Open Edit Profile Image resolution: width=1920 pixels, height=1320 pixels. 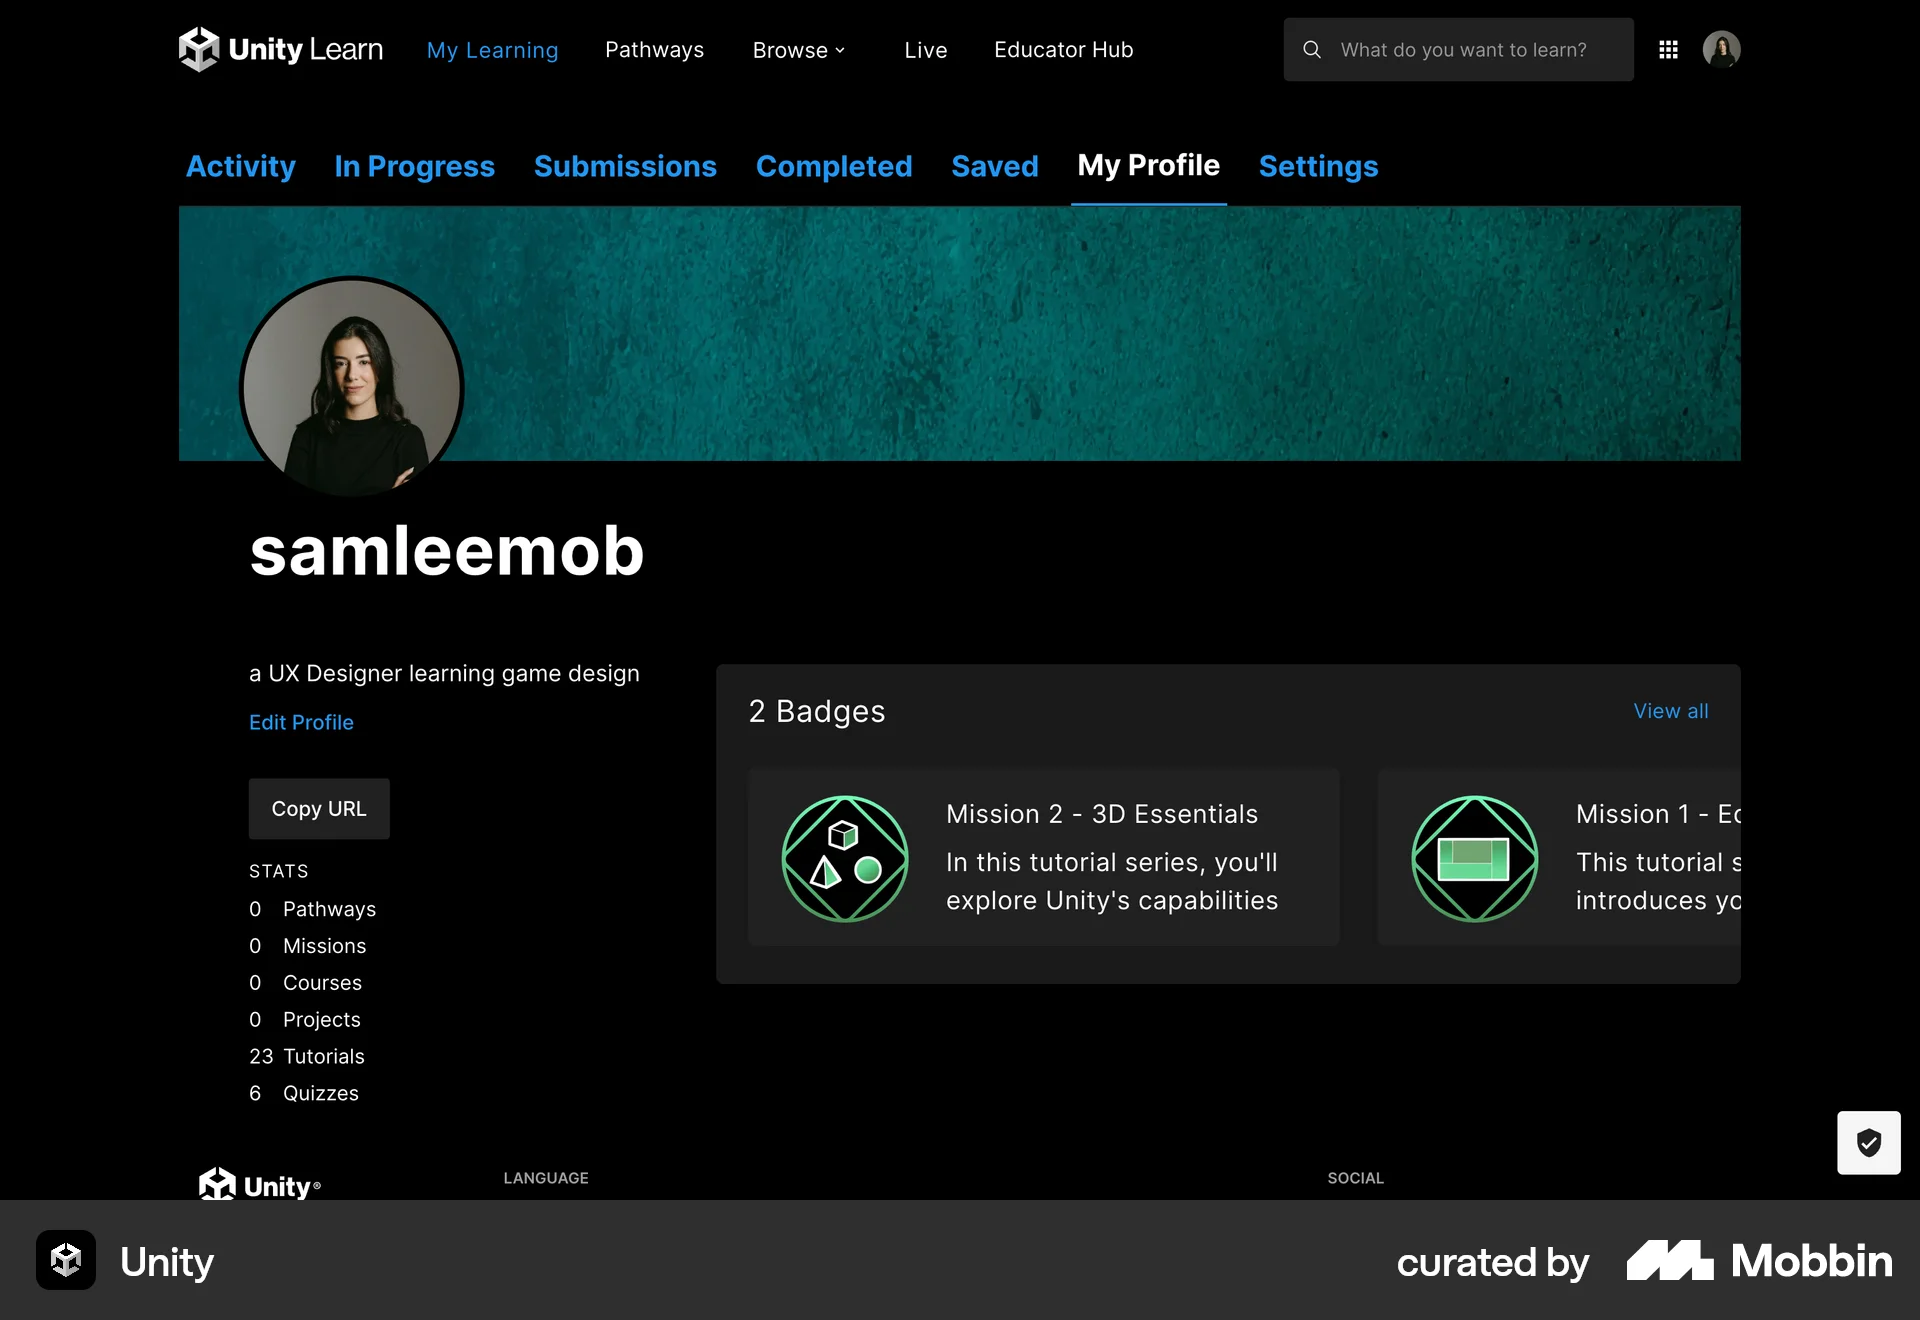click(300, 722)
